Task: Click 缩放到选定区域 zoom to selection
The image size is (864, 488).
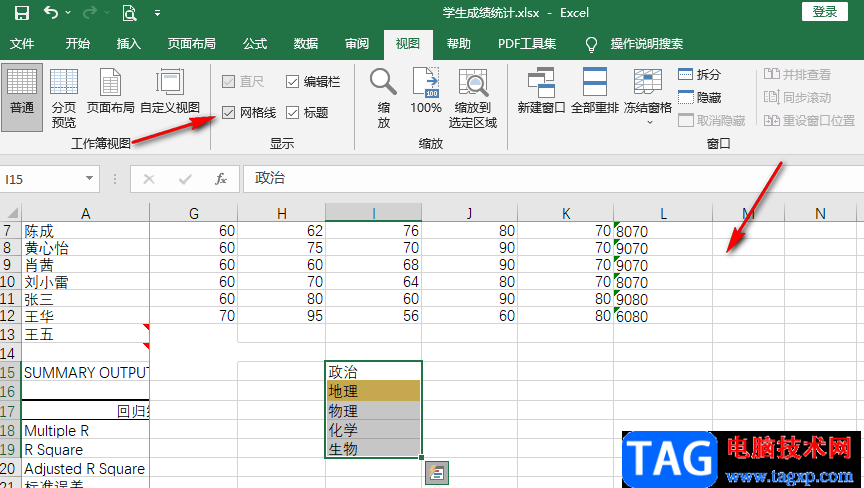Action: [473, 98]
